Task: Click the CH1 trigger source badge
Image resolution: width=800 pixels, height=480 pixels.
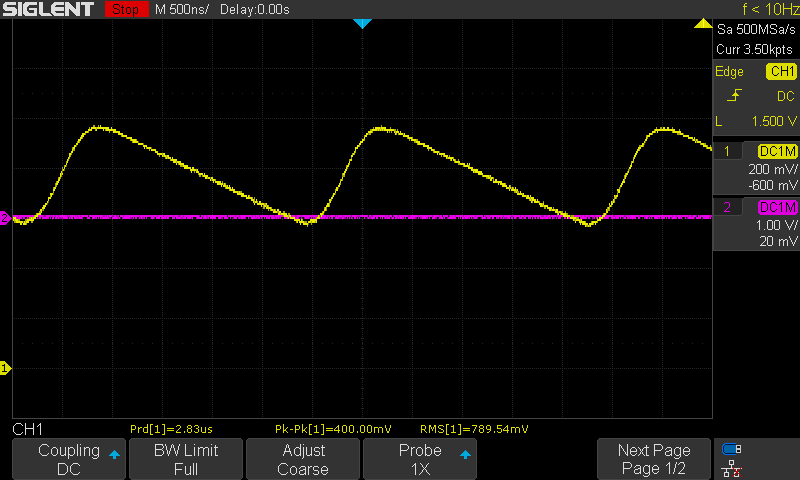Action: 782,71
